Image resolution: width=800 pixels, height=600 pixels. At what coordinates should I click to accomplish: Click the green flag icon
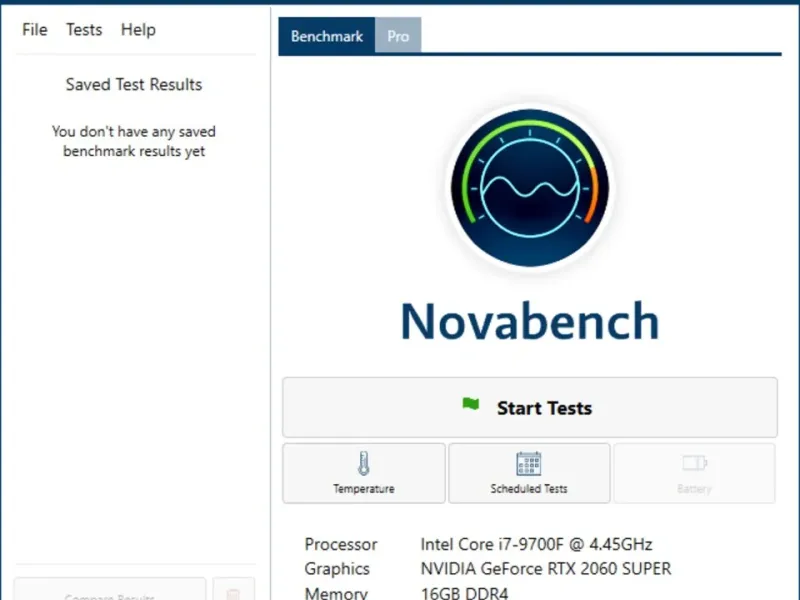tap(470, 404)
